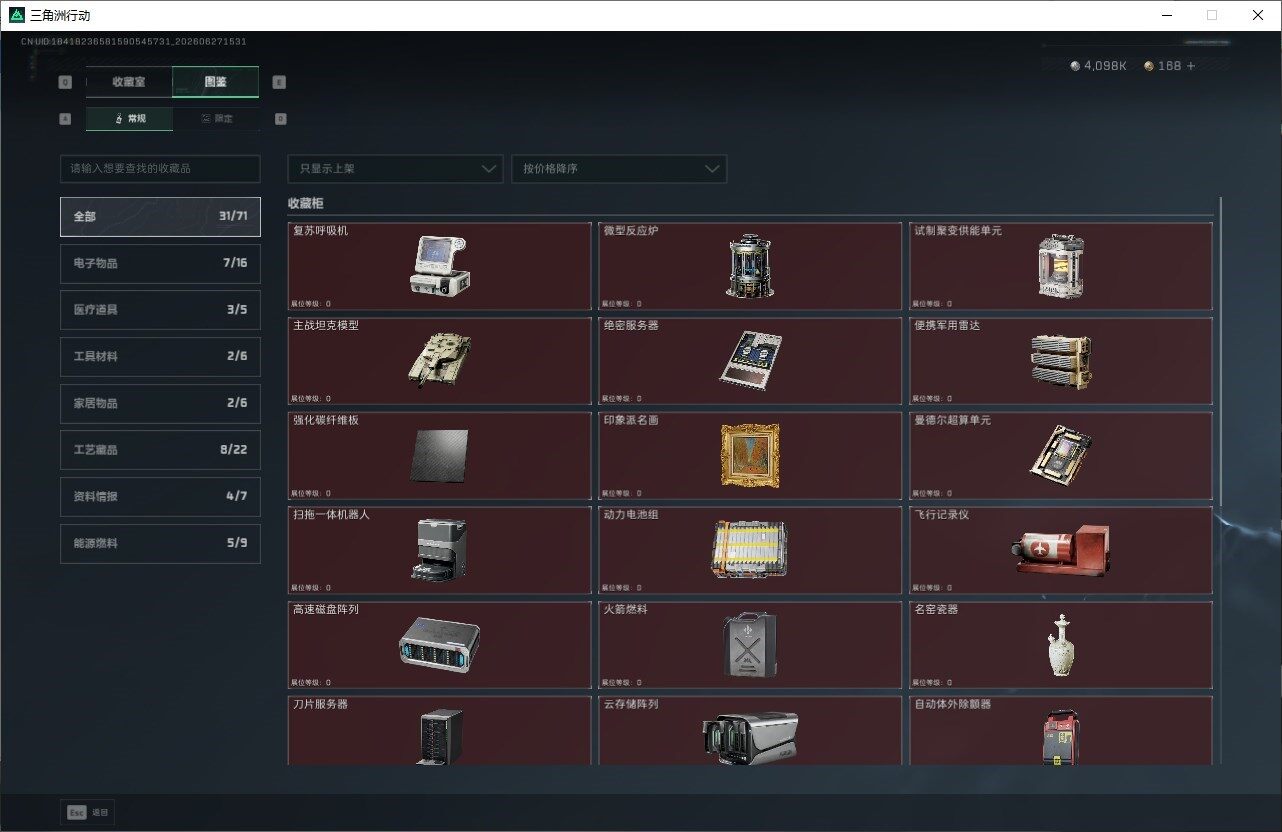Click the 复苏呼吸机 item name label
The height and width of the screenshot is (832, 1282).
click(x=320, y=231)
